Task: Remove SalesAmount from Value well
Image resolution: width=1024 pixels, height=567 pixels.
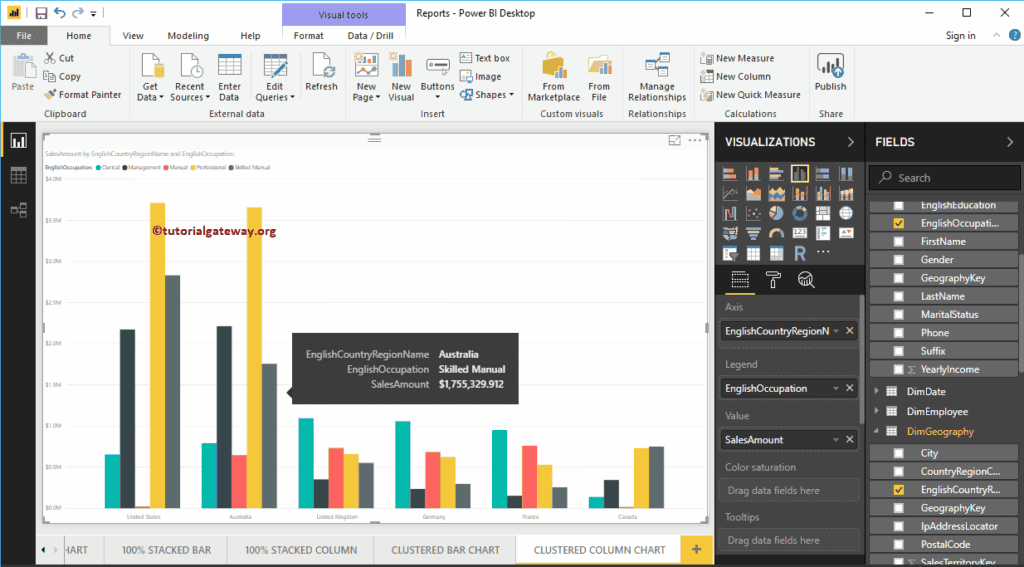Action: [850, 440]
